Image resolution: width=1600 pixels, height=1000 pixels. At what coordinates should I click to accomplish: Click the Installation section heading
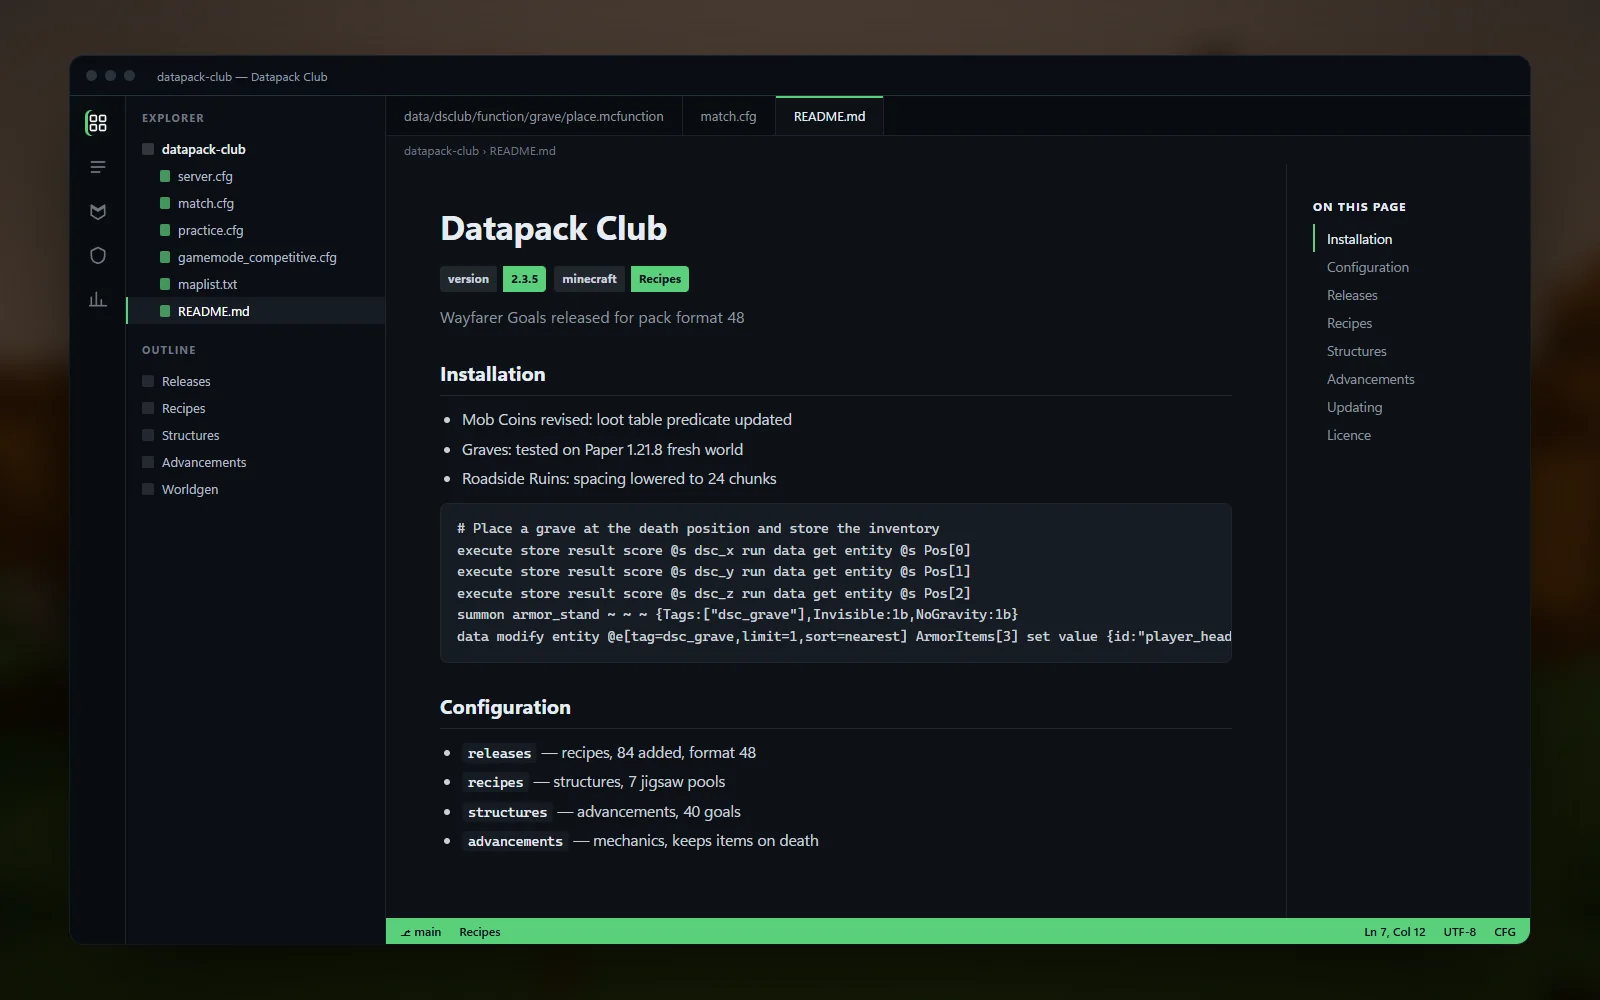[x=493, y=374]
